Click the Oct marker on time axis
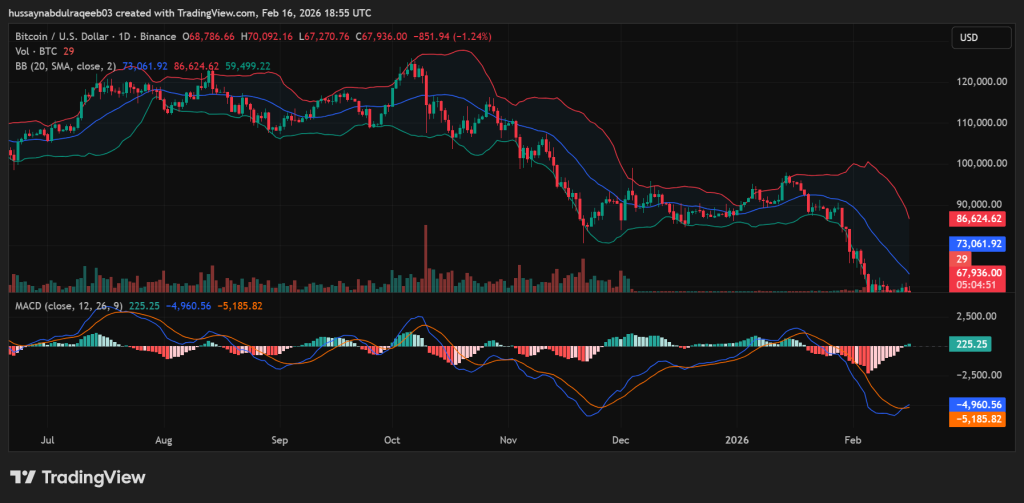This screenshot has width=1024, height=503. click(x=393, y=439)
